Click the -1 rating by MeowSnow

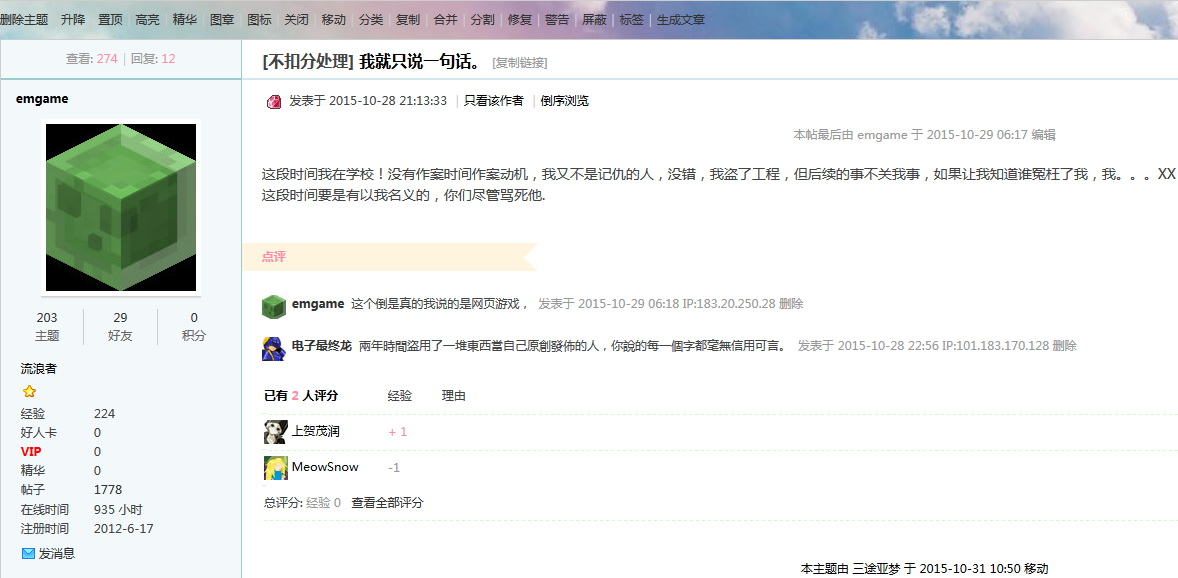(394, 468)
